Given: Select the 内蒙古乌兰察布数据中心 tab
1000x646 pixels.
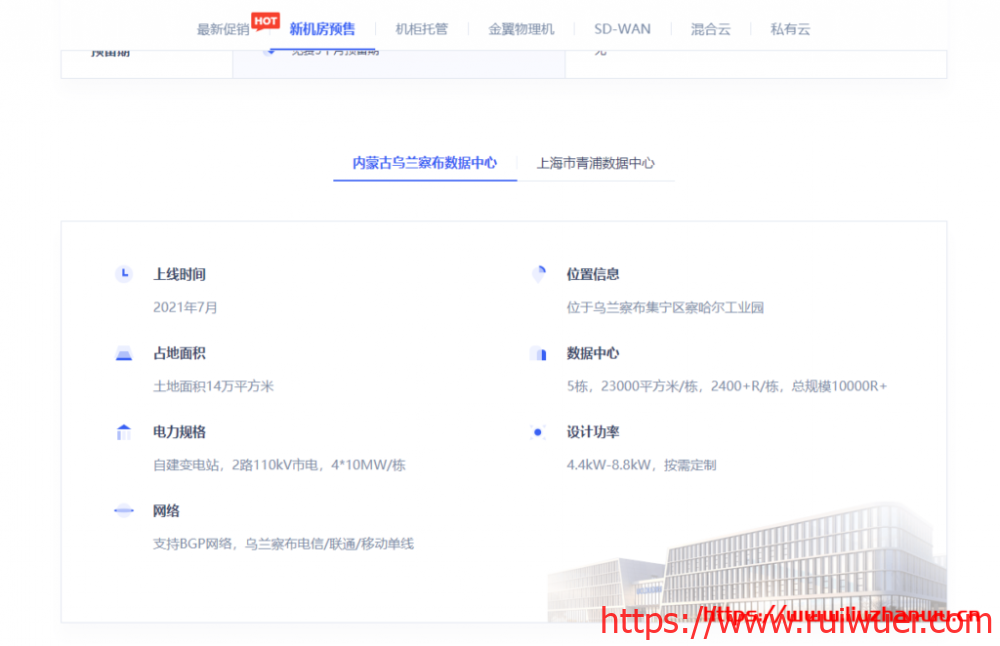Looking at the screenshot, I should (424, 163).
